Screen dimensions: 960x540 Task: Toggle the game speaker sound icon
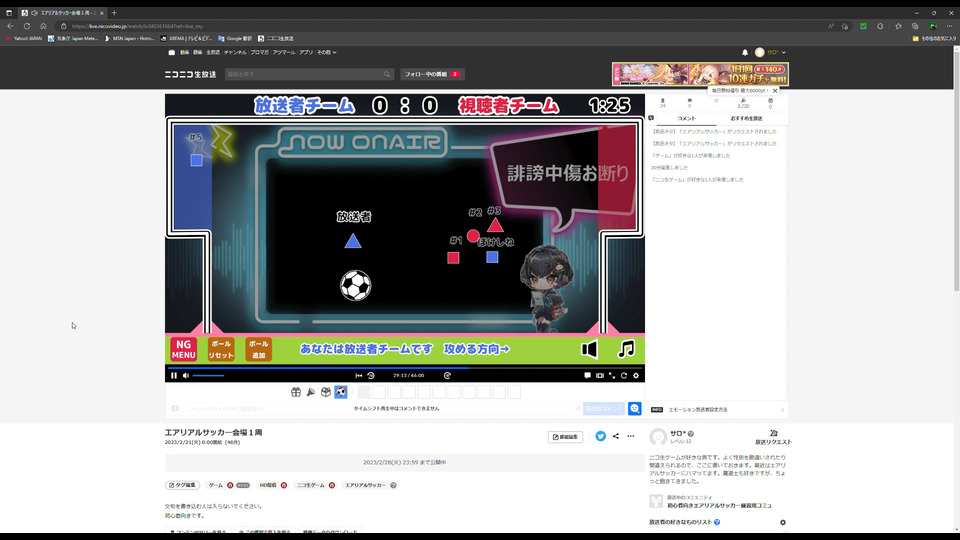coord(589,349)
